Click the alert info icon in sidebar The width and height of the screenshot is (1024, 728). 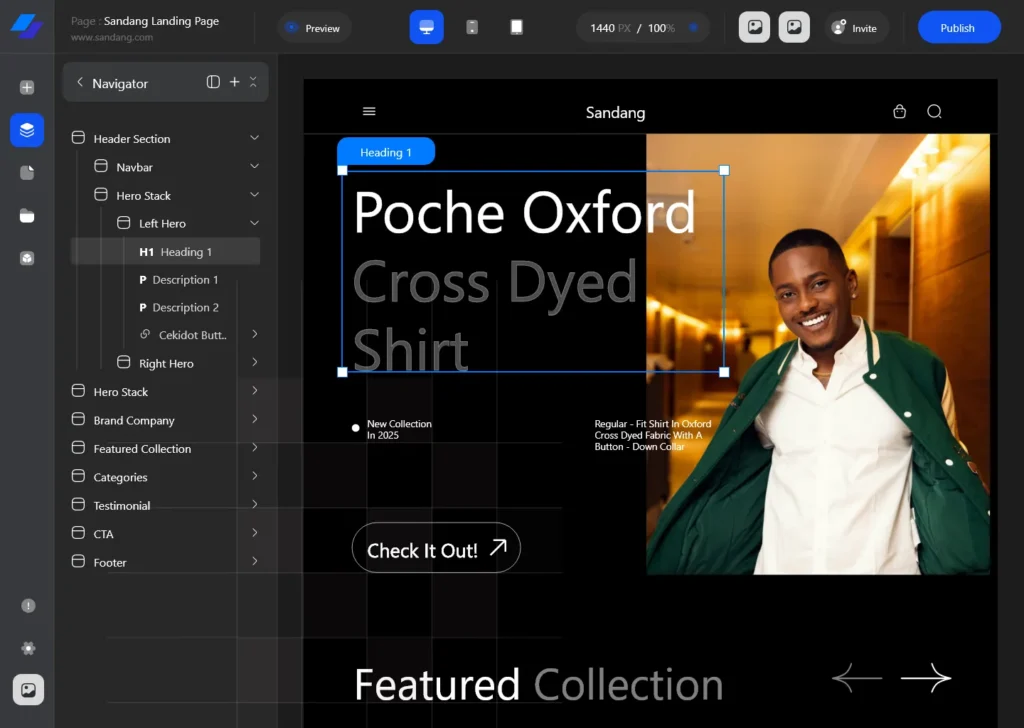pyautogui.click(x=28, y=606)
